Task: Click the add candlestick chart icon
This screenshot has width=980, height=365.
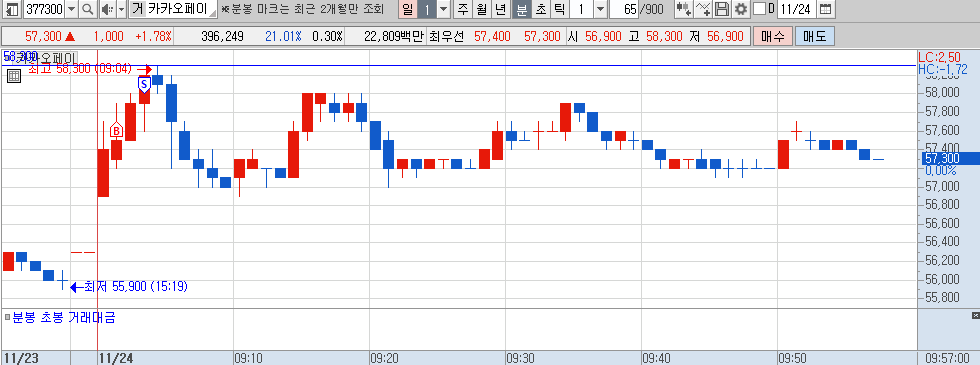Action: pyautogui.click(x=684, y=9)
